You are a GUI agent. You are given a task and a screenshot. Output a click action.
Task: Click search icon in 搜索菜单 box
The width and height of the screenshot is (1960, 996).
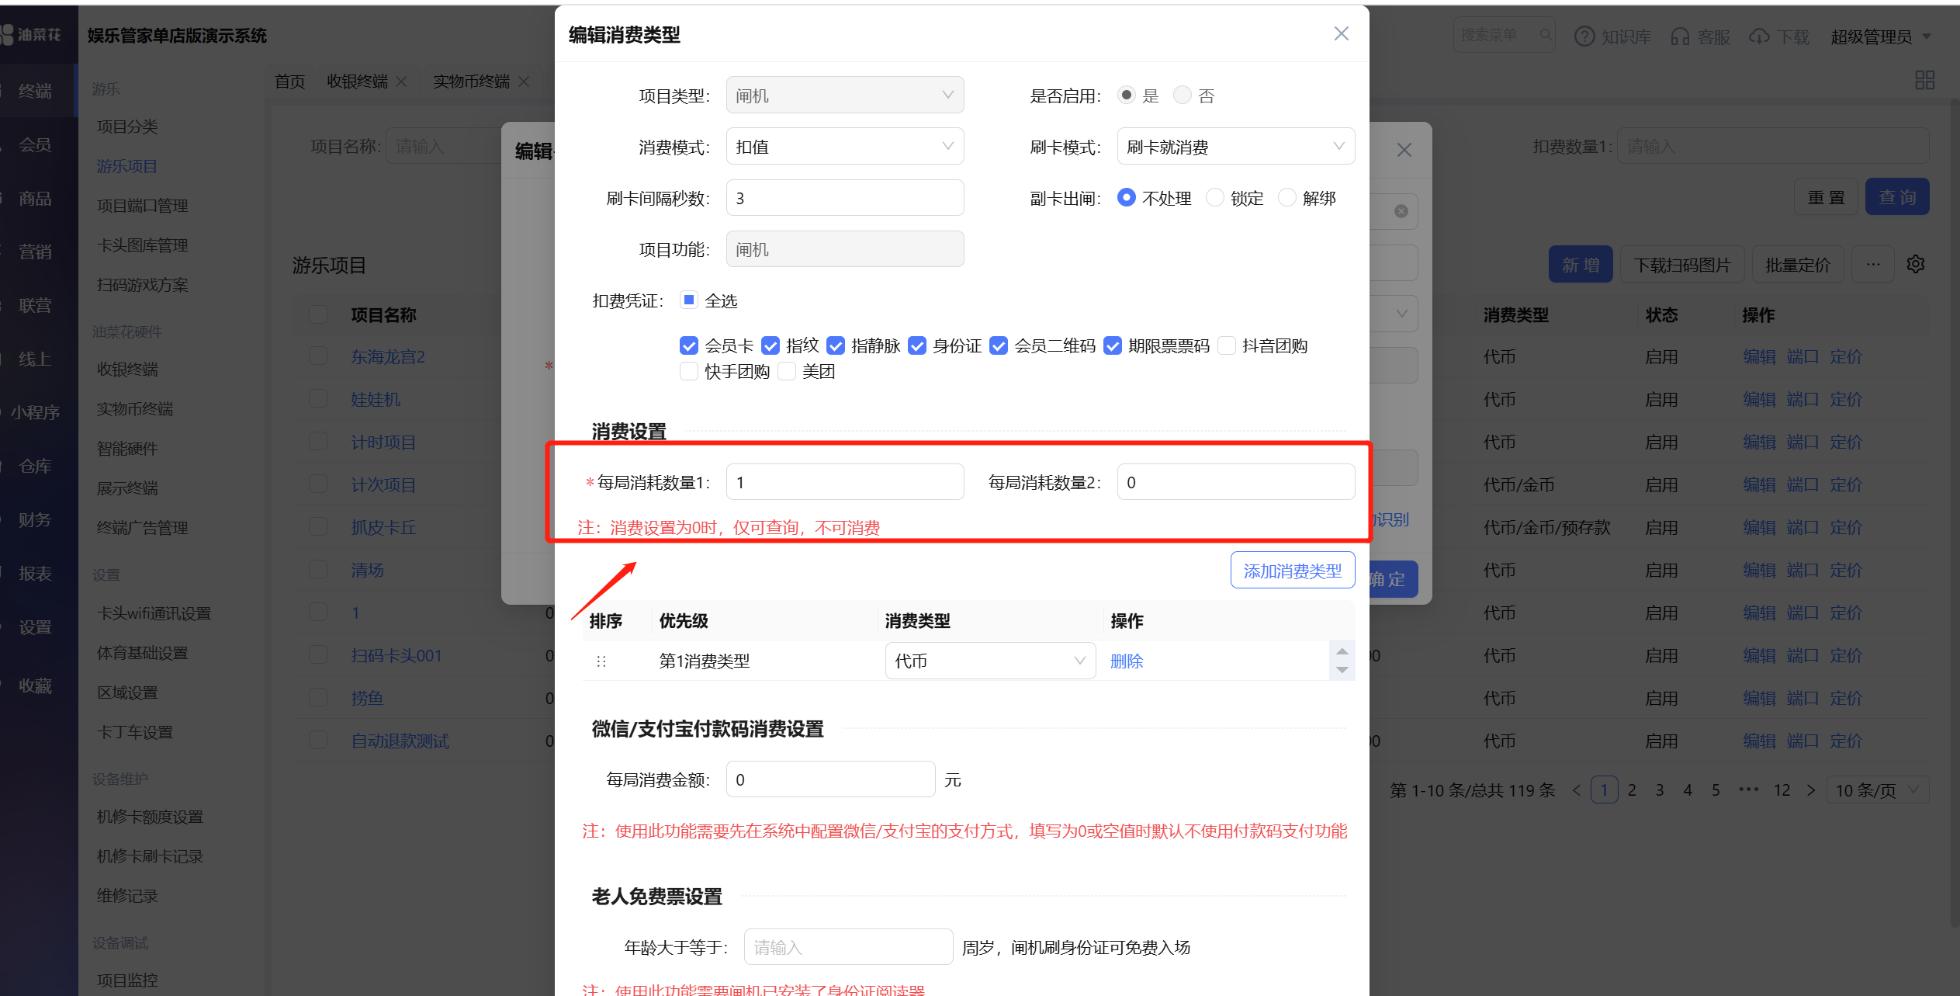[x=1545, y=35]
